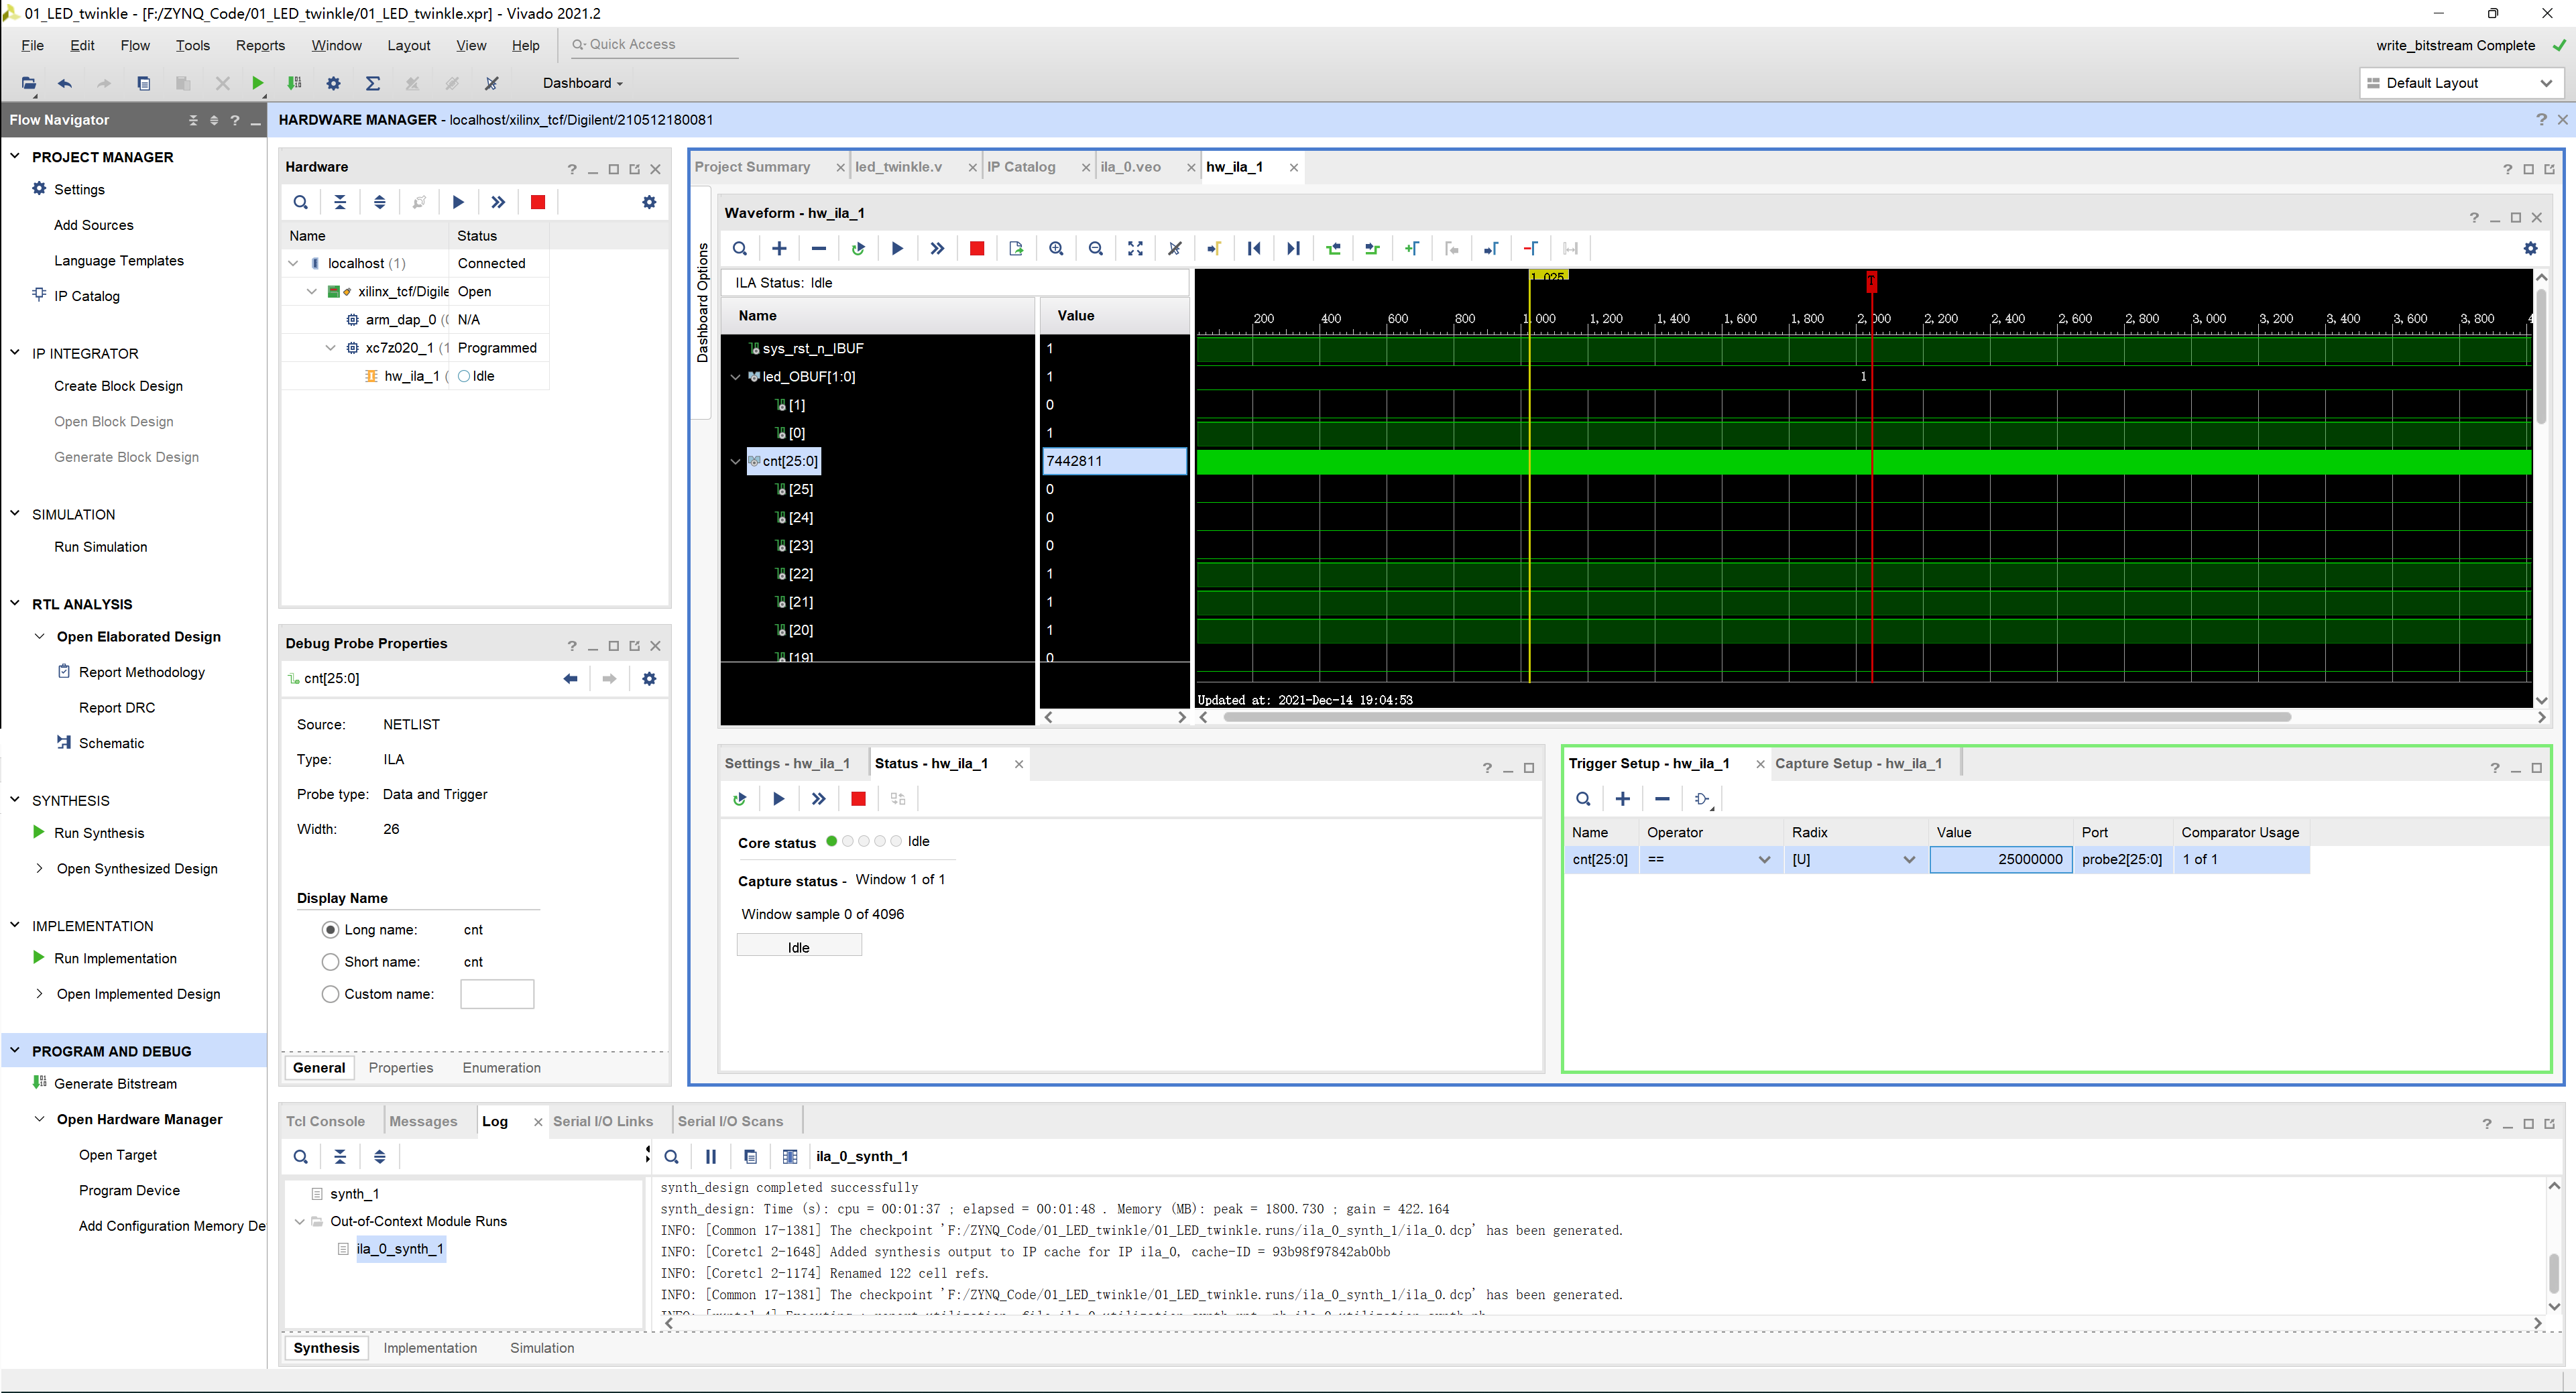This screenshot has height=1393, width=2576.
Task: Toggle auto re-trigger in Waveform toolbar
Action: 858,249
